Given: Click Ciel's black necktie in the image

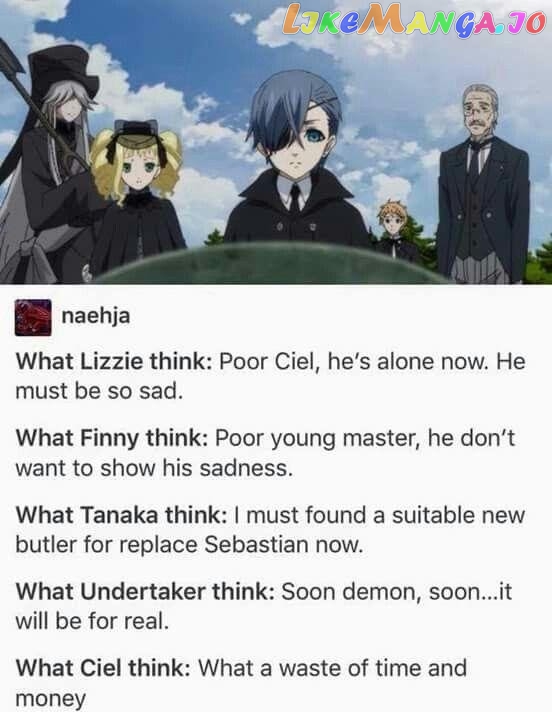Looking at the screenshot, I should 296,198.
